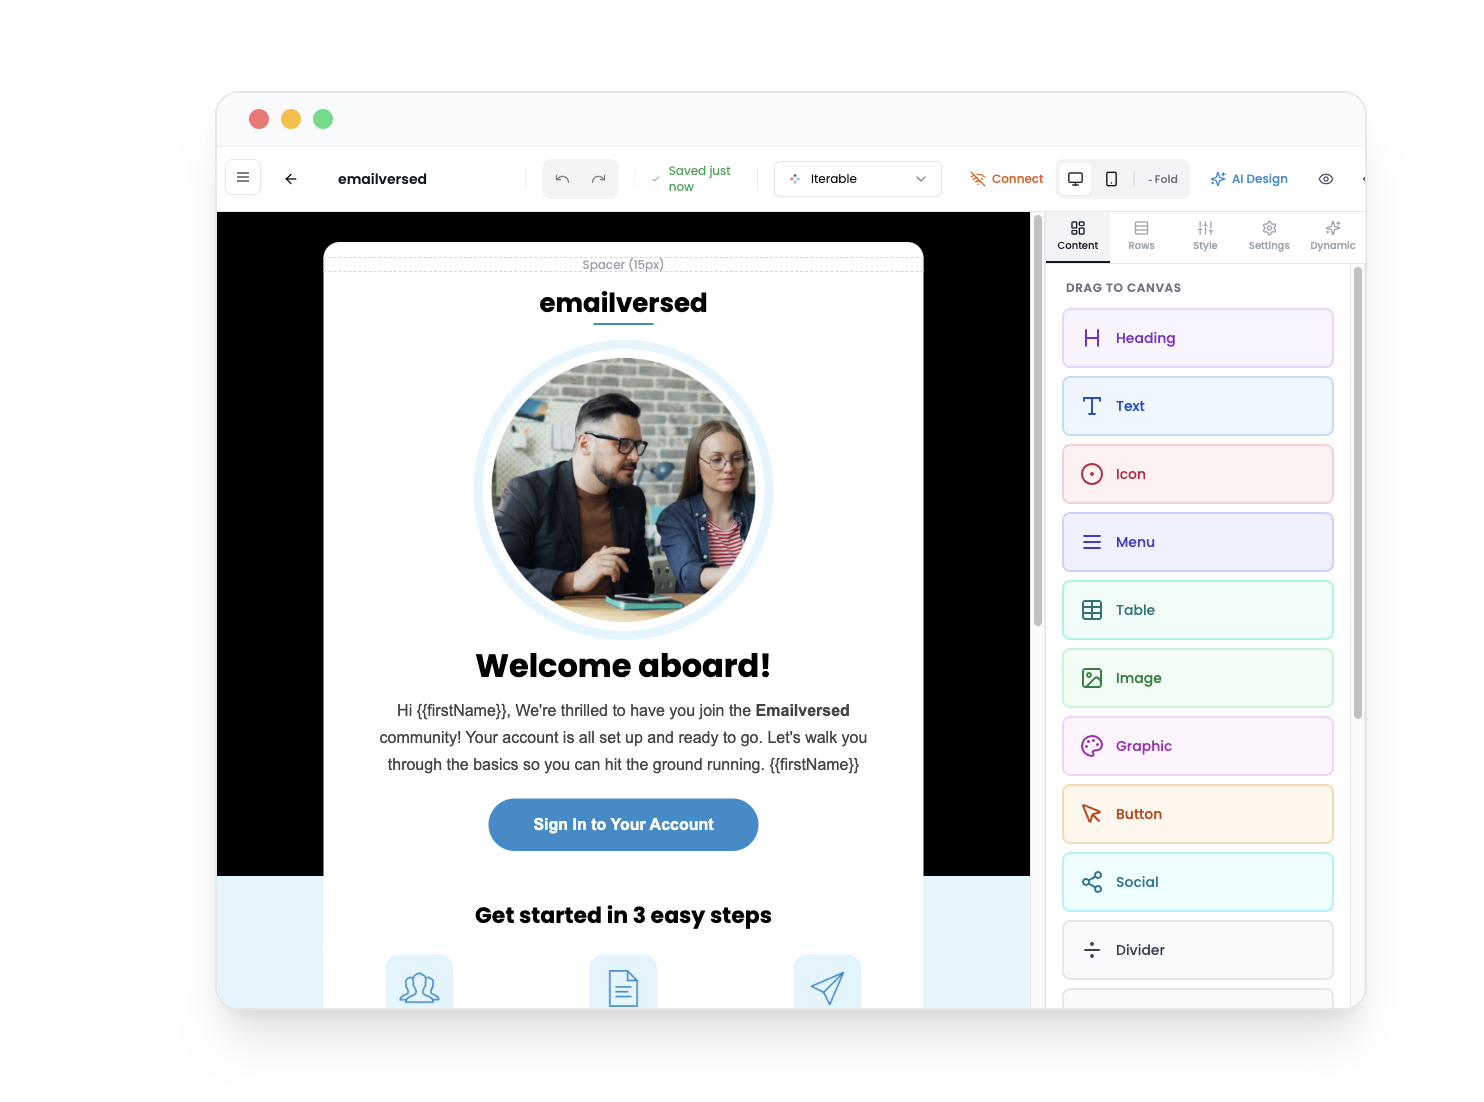Image resolution: width=1484 pixels, height=1102 pixels.
Task: Select the Menu content block
Action: point(1197,542)
